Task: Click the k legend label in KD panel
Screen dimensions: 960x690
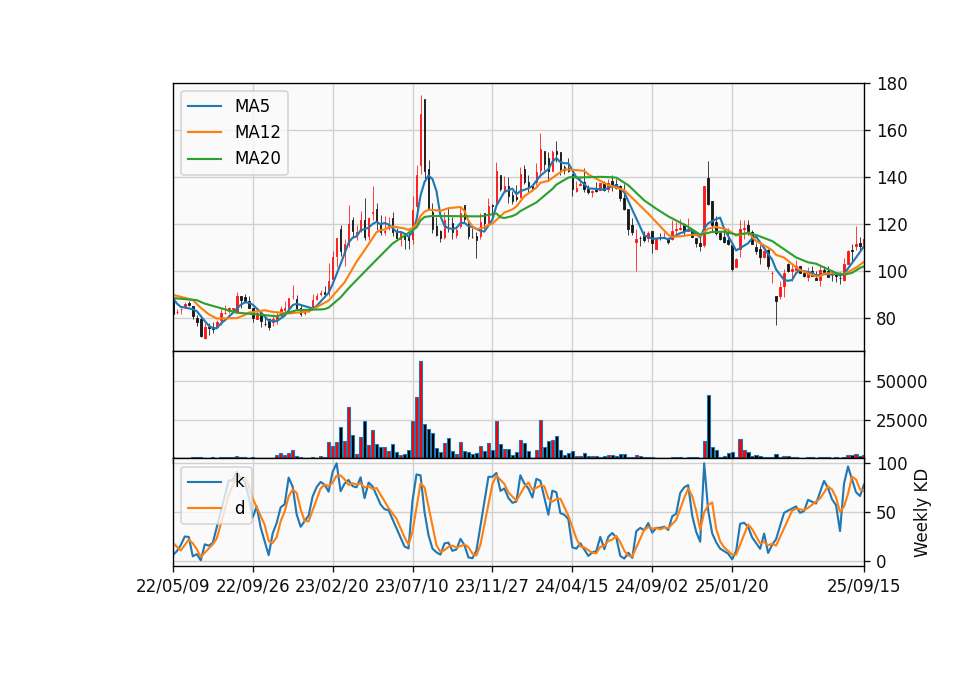Action: click(239, 481)
